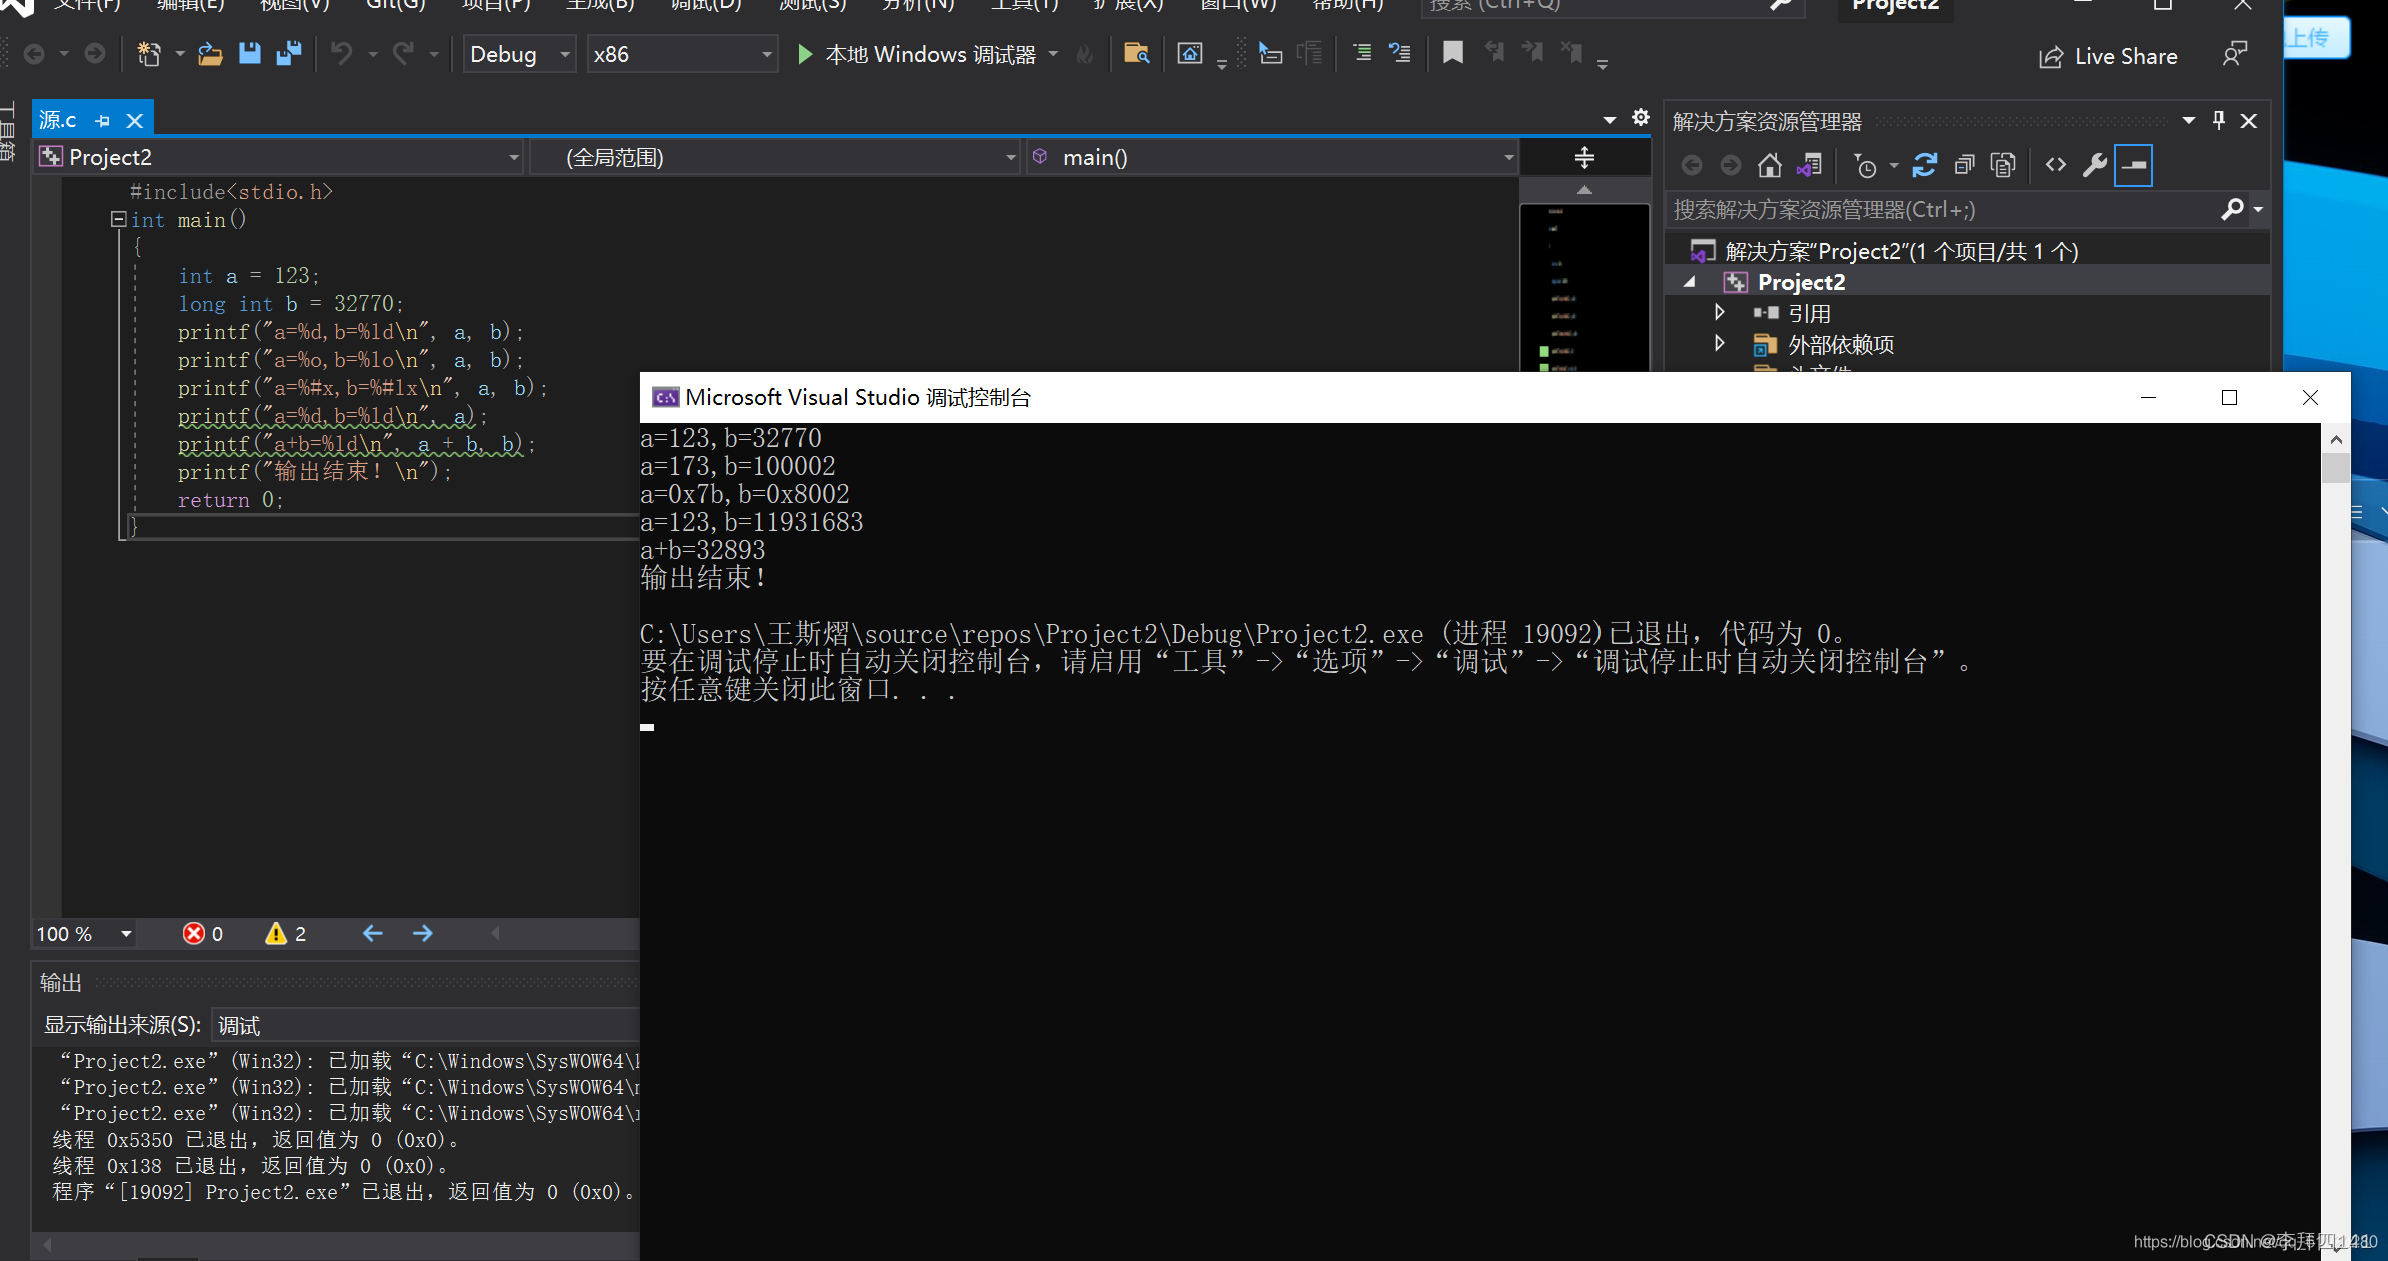Go to the previous issue with the left arrow
The image size is (2388, 1261).
pyautogui.click(x=373, y=933)
